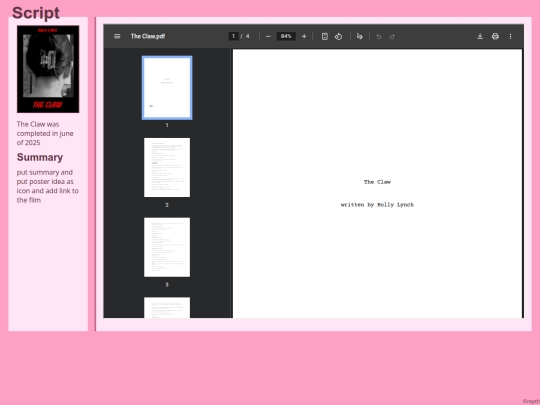Print the PDF document
This screenshot has height=405, width=540.
495,36
